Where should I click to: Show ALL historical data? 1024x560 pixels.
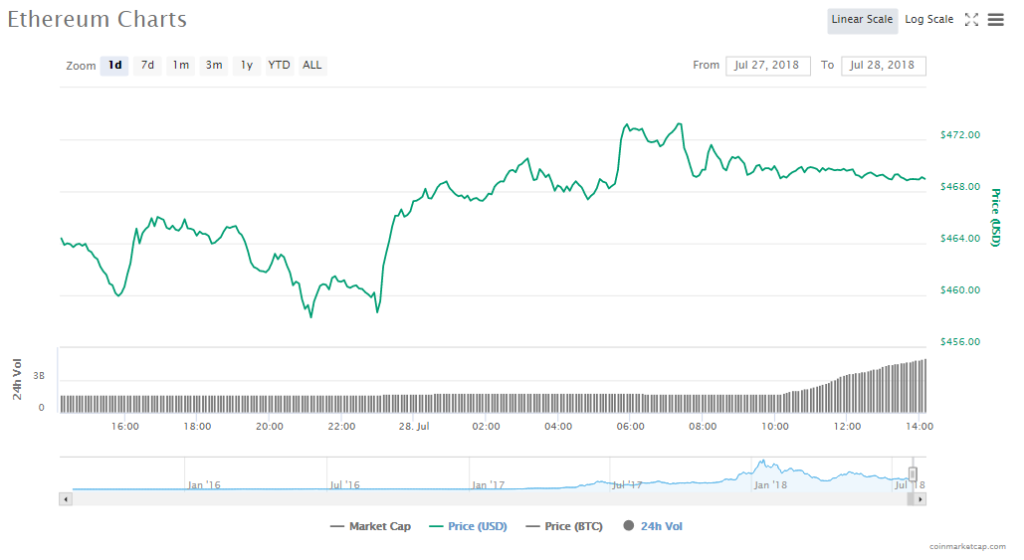pos(312,66)
